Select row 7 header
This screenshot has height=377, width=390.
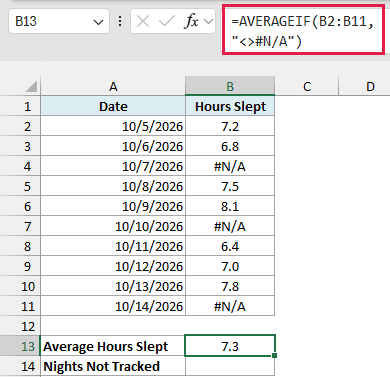click(20, 226)
